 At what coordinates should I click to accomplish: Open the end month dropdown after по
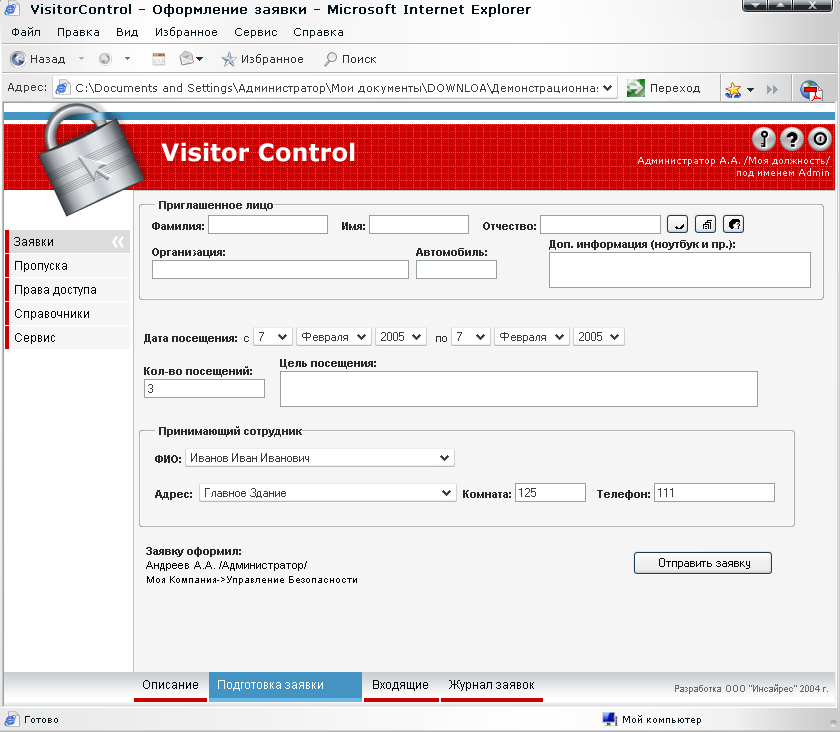coord(531,337)
